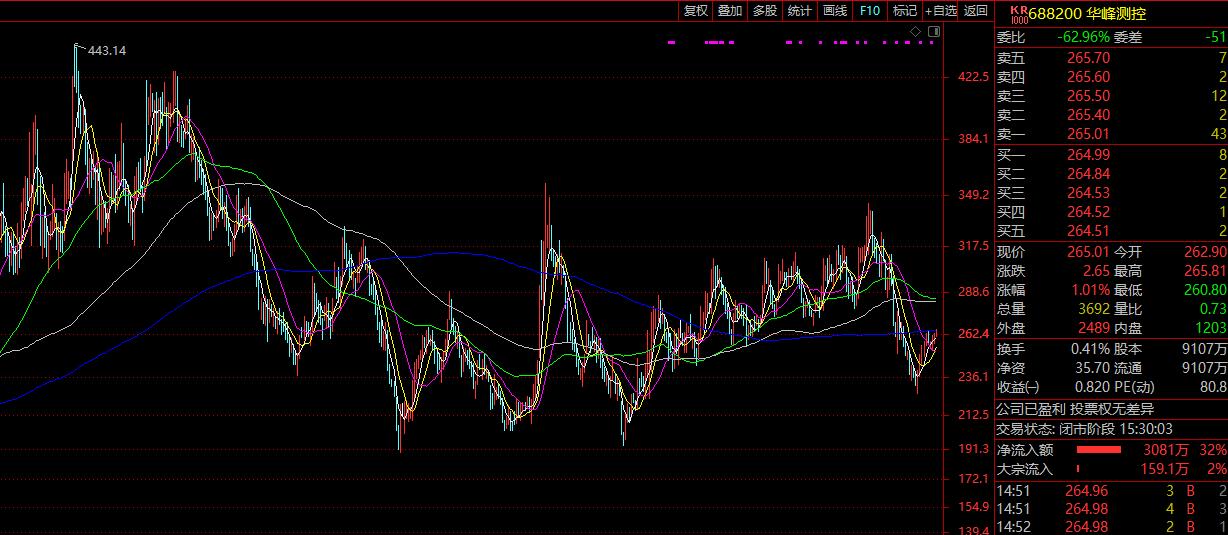Select the 买一 264.99 bid quote row
The image size is (1228, 535).
[x=1111, y=154]
